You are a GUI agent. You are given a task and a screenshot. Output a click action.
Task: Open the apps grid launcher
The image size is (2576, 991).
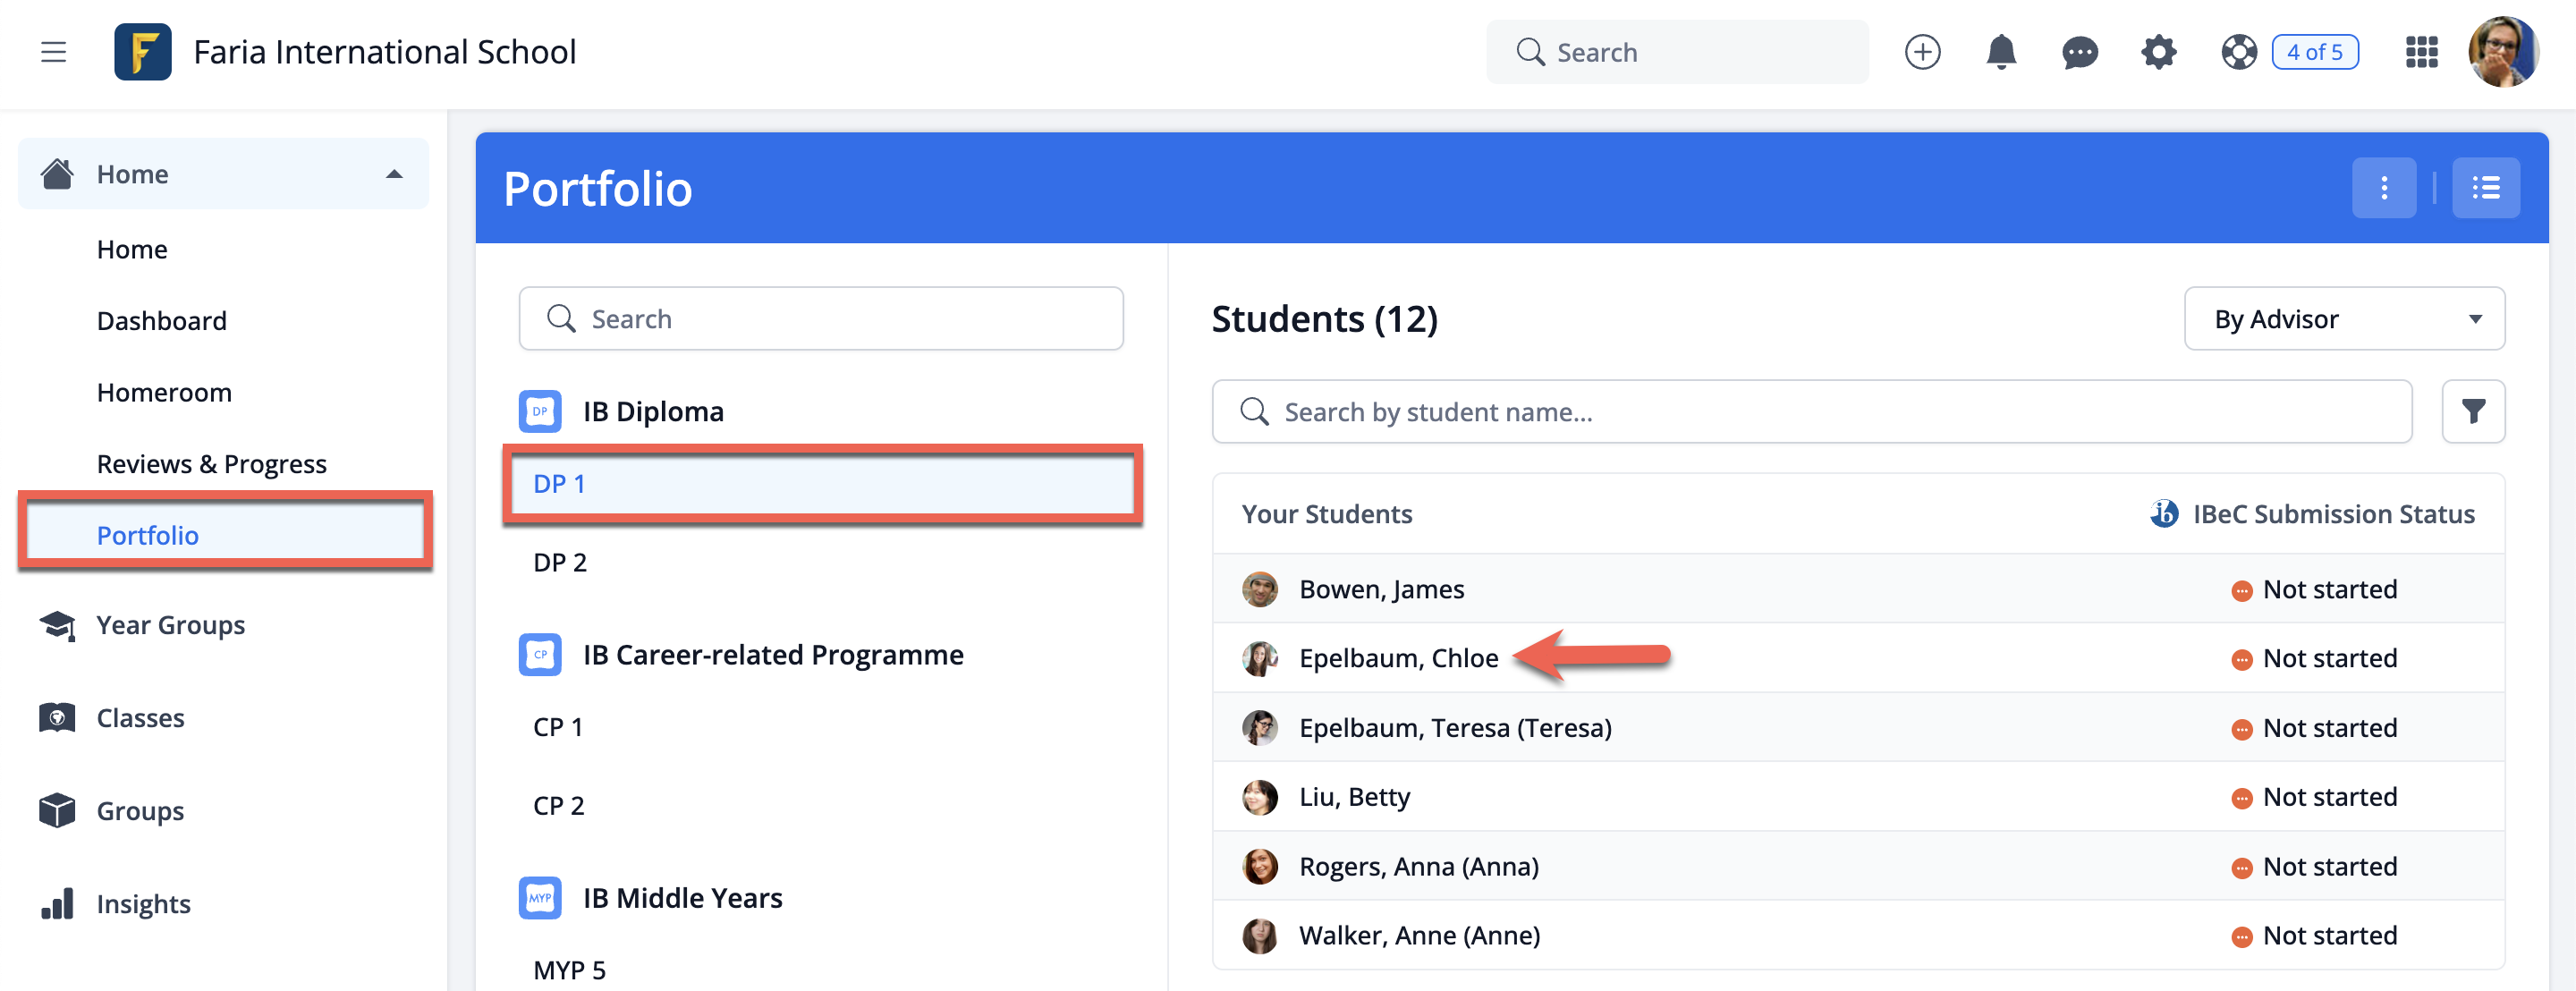(x=2421, y=52)
